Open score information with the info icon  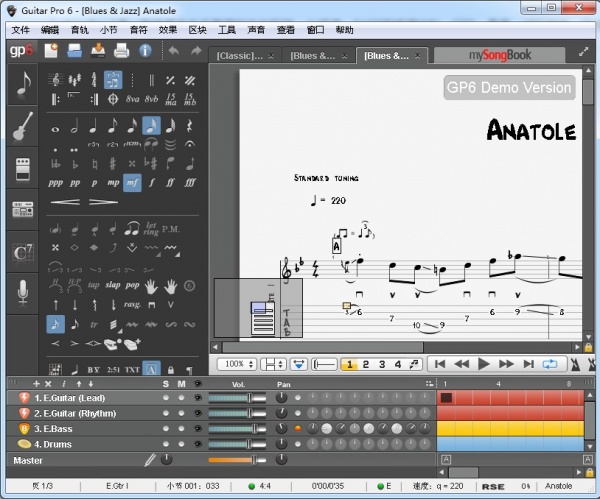[x=145, y=51]
